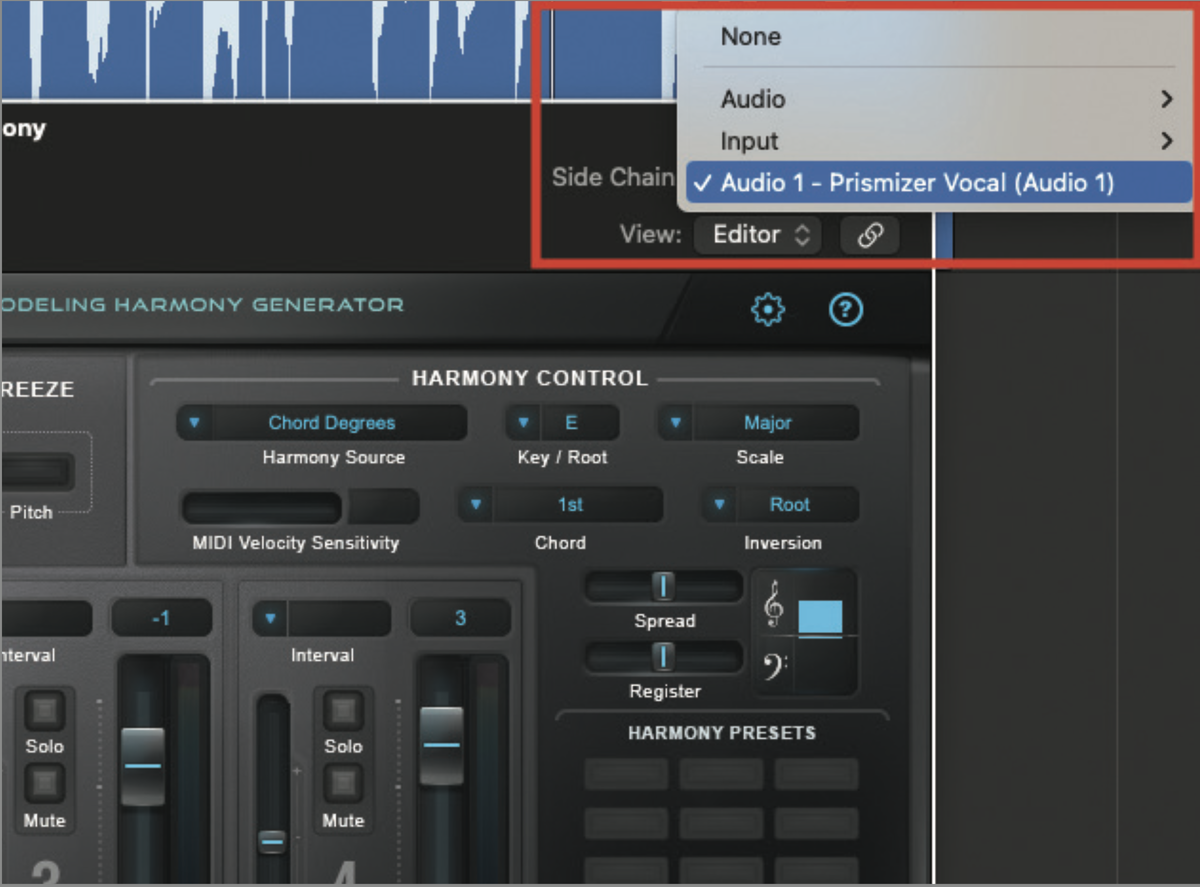Switch the View selector from Editor
The image size is (1200, 887).
(x=757, y=234)
